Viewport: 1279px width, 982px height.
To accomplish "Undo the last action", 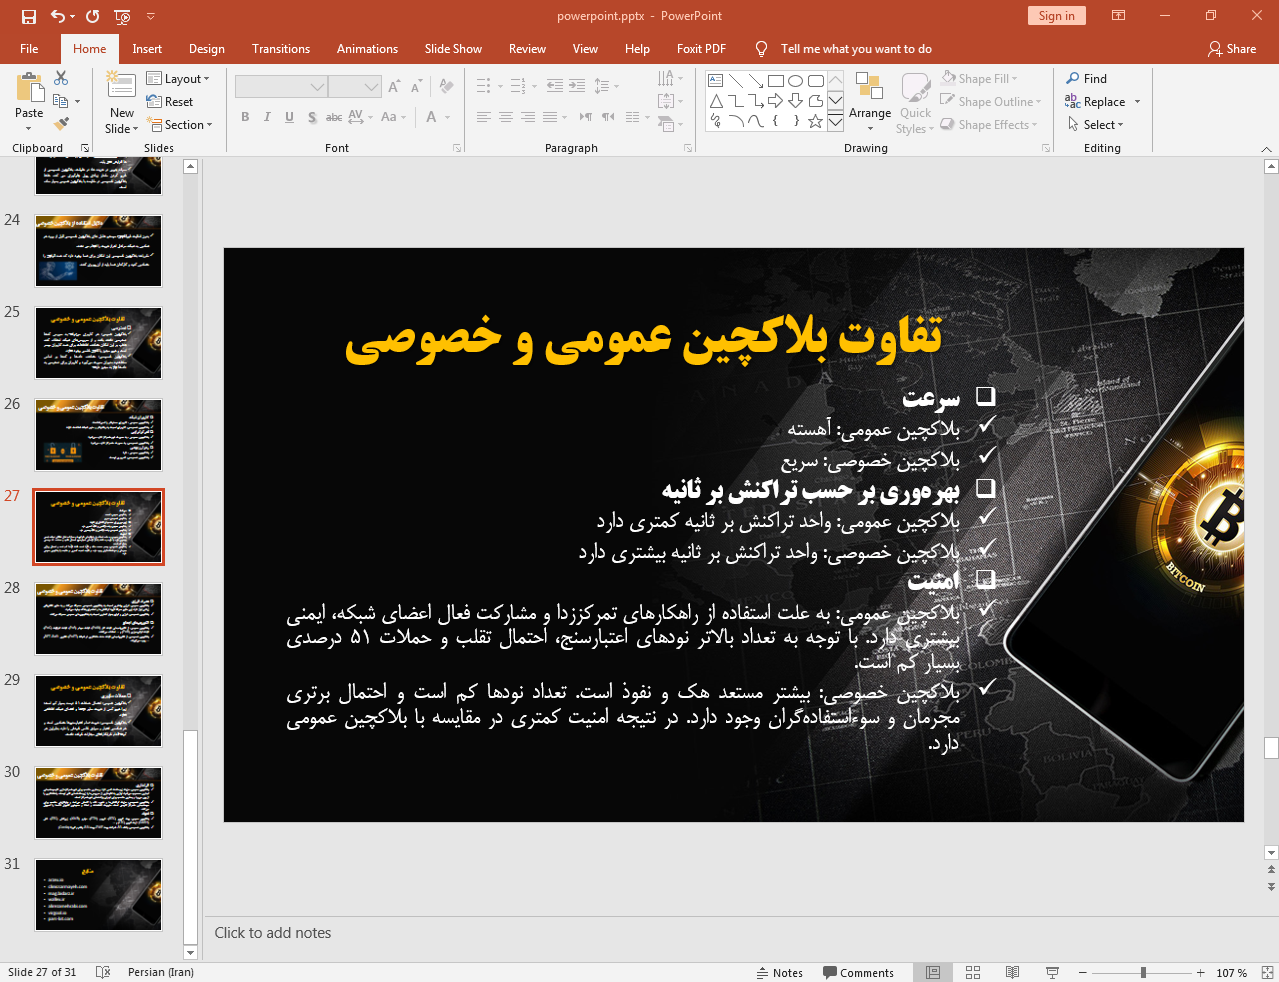I will tap(58, 16).
